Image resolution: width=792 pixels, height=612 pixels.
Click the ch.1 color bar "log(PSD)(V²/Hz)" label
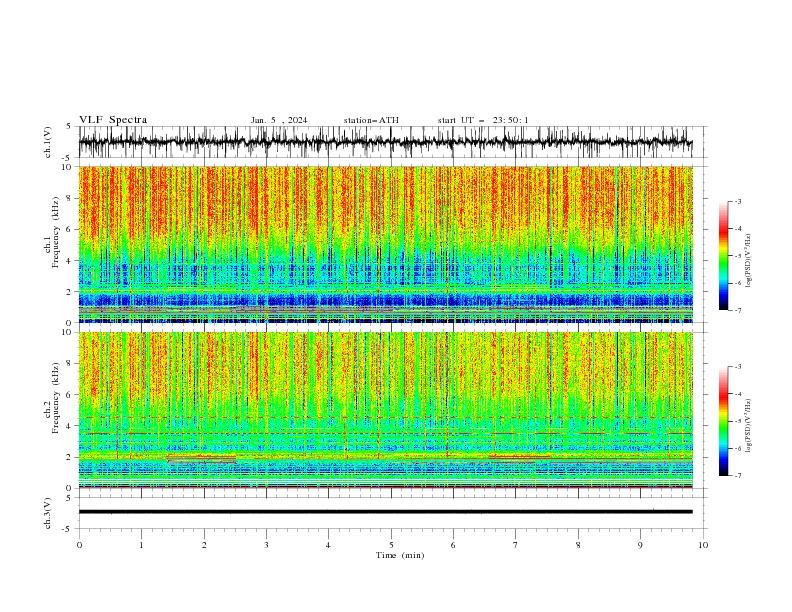[x=749, y=261]
